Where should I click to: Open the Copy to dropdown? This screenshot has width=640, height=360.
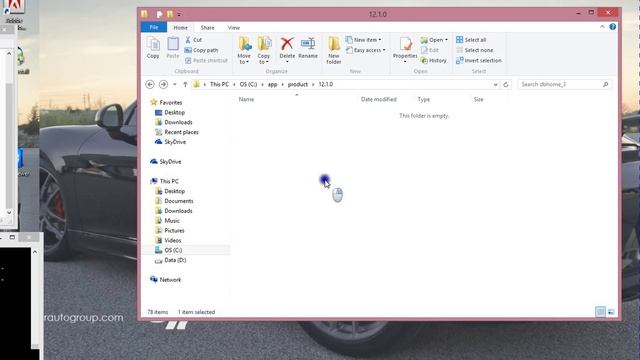coord(264,50)
